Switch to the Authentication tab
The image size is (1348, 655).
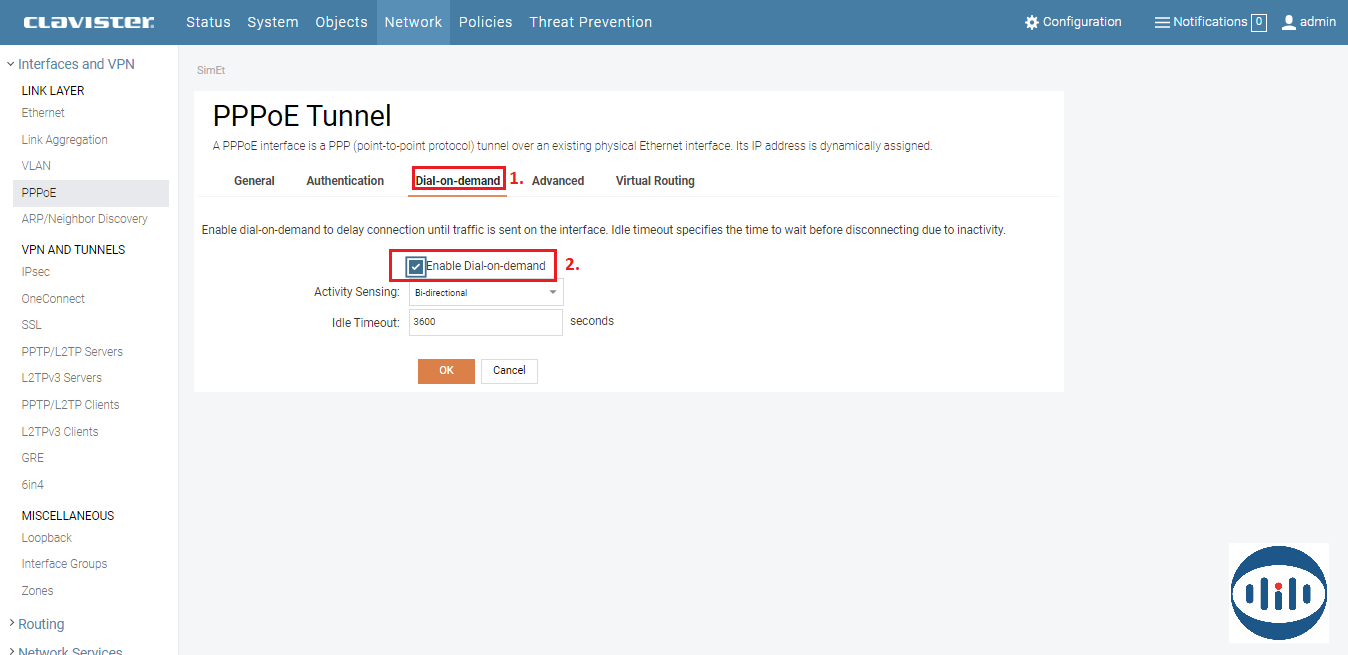(x=345, y=181)
